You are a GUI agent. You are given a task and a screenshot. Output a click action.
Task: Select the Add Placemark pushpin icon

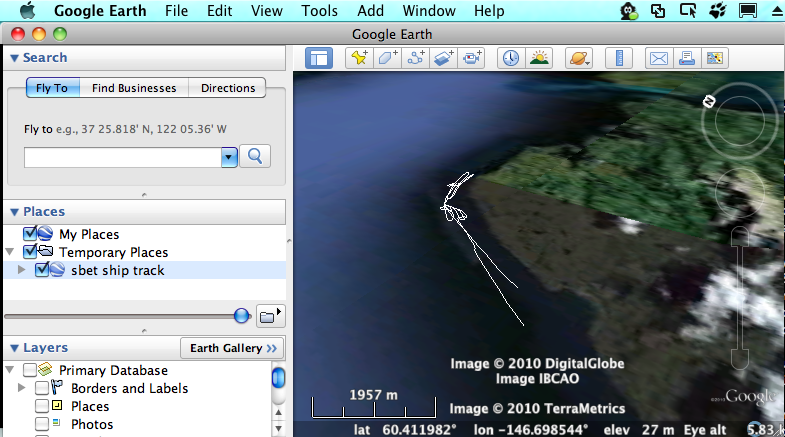click(x=359, y=58)
